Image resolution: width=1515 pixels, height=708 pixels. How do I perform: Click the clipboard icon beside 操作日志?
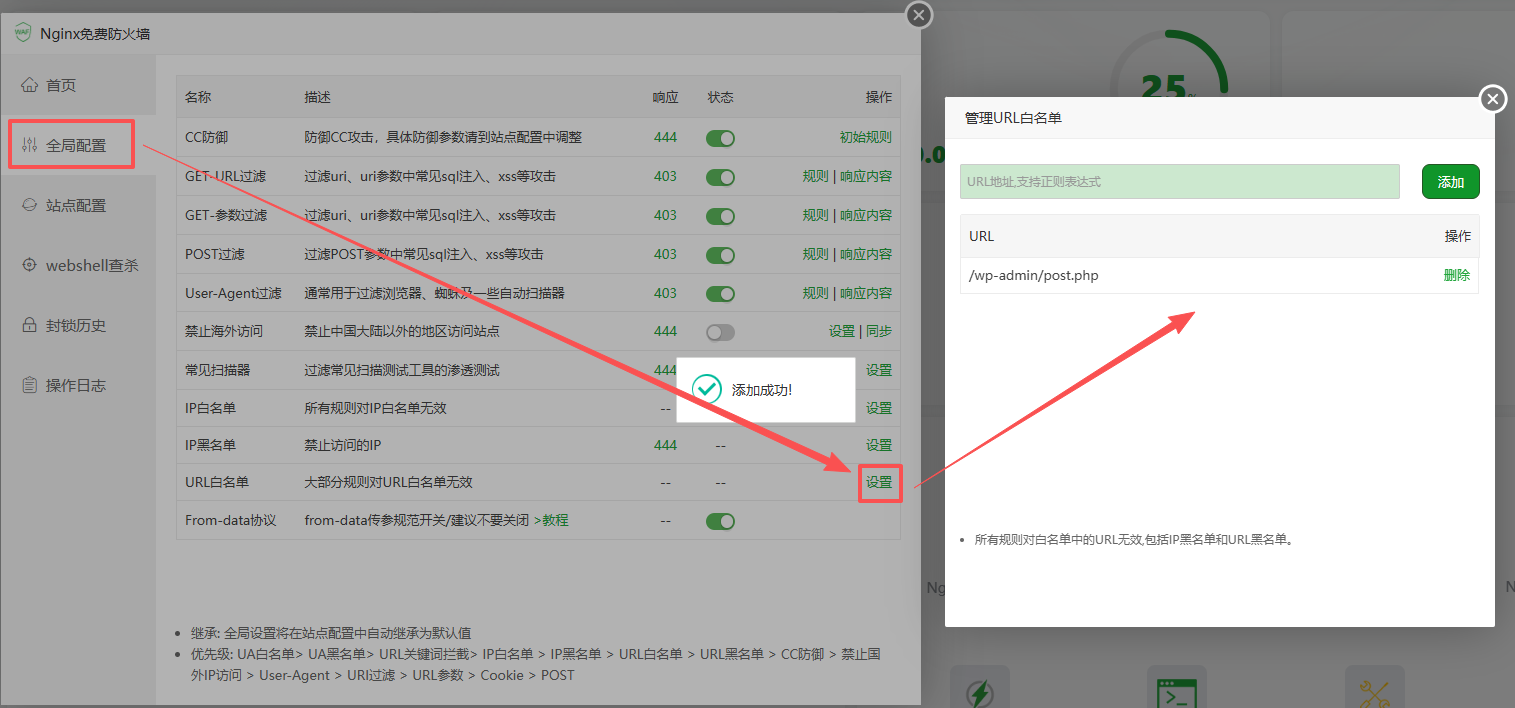29,385
